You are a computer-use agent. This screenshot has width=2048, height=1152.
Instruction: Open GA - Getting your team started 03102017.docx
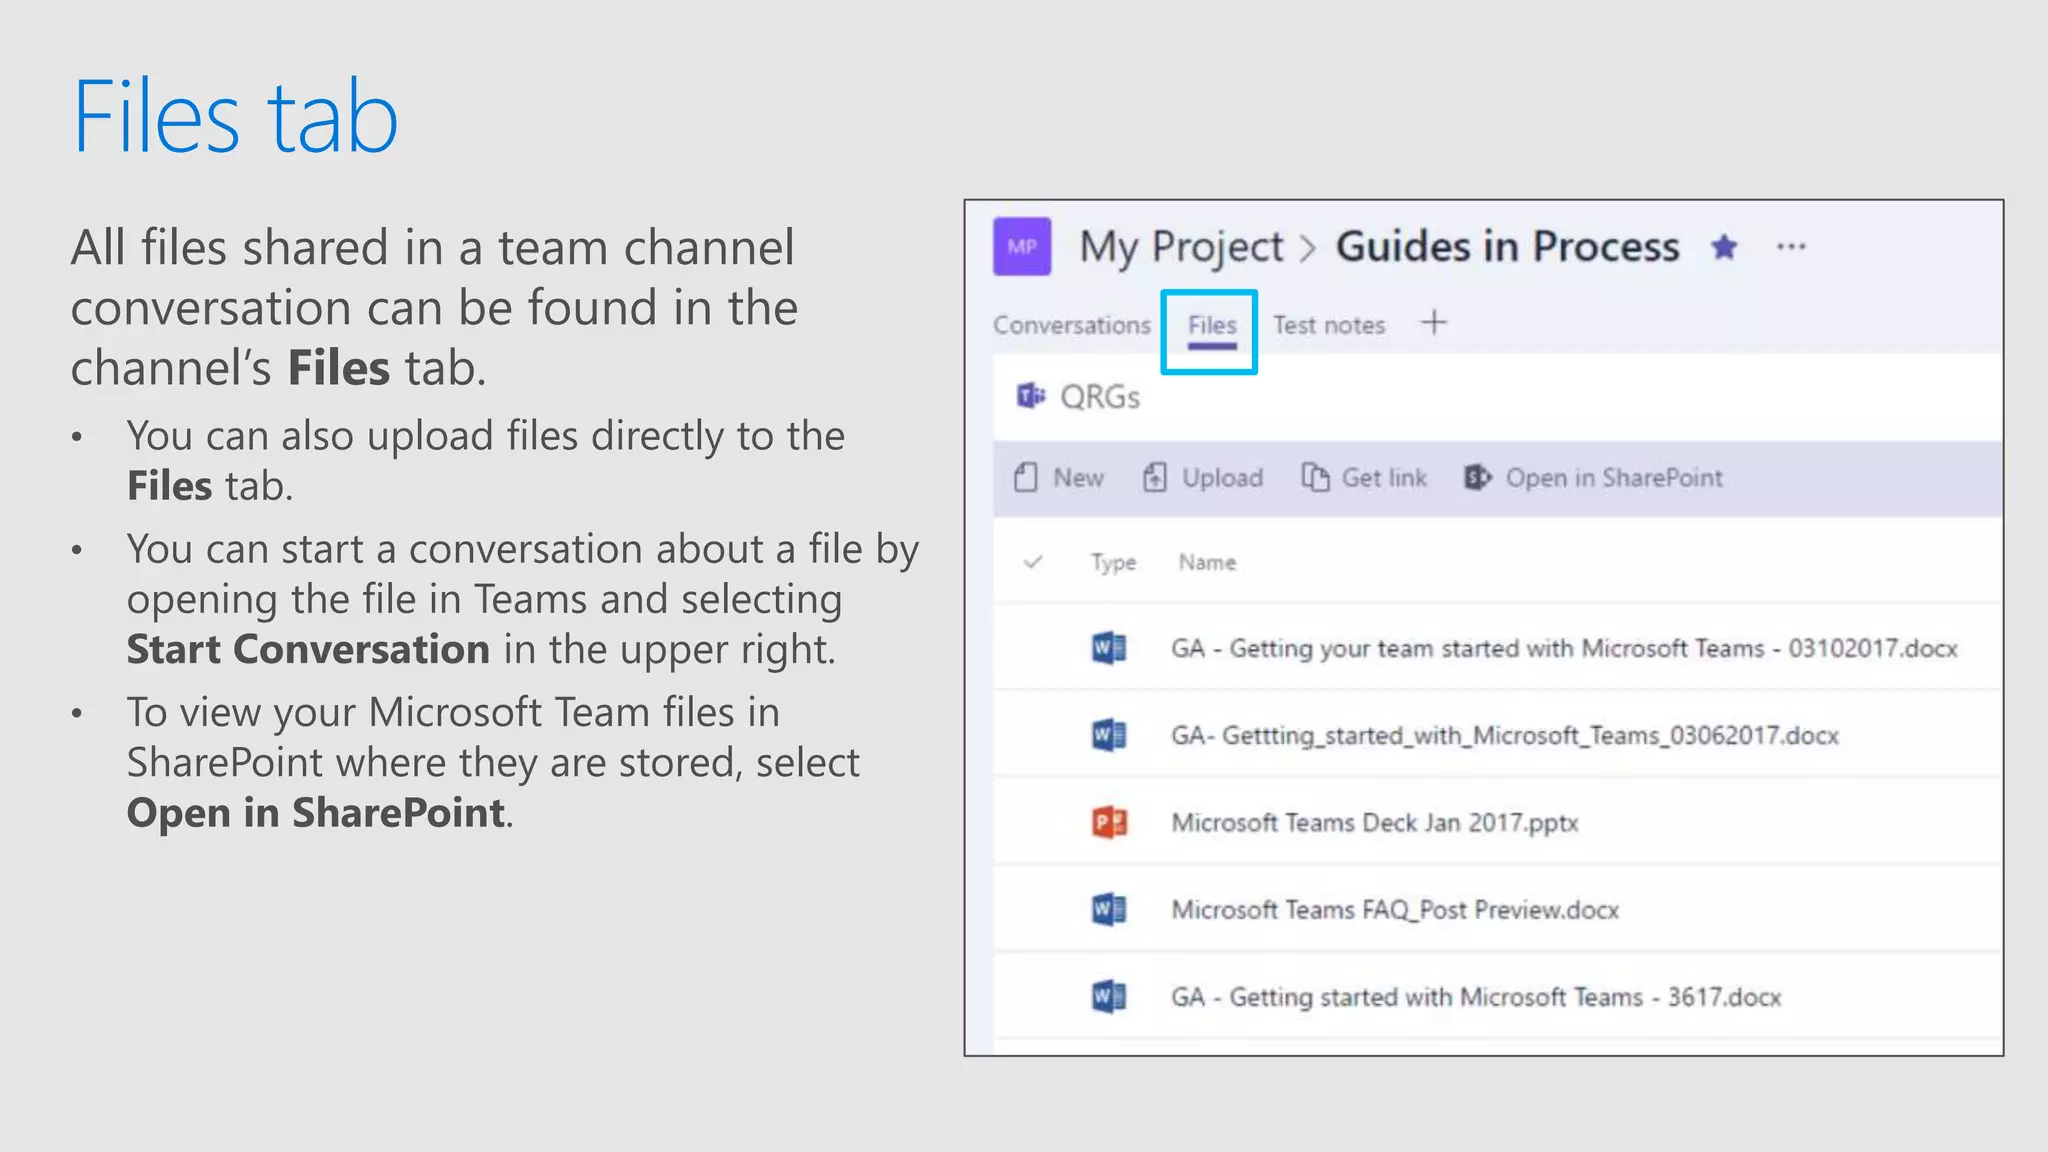tap(1564, 649)
